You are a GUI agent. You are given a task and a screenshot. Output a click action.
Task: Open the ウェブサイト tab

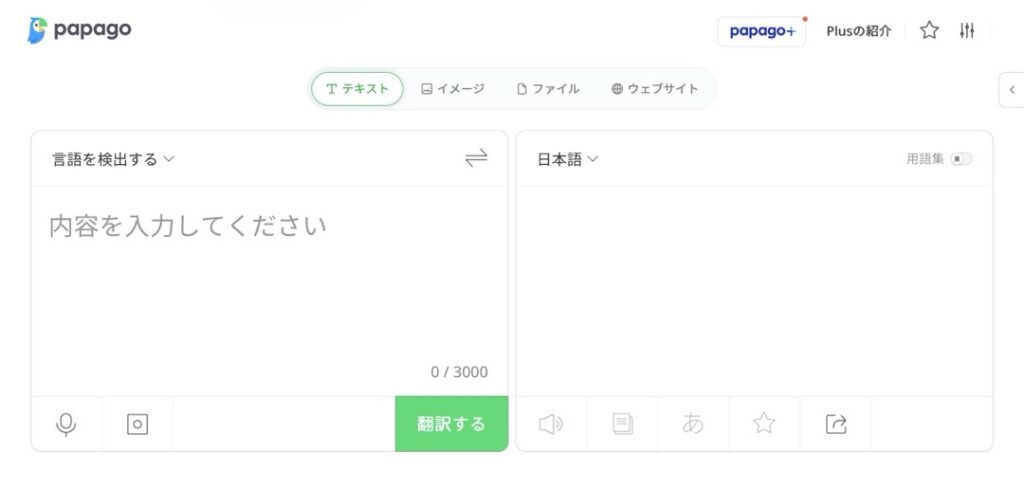655,89
